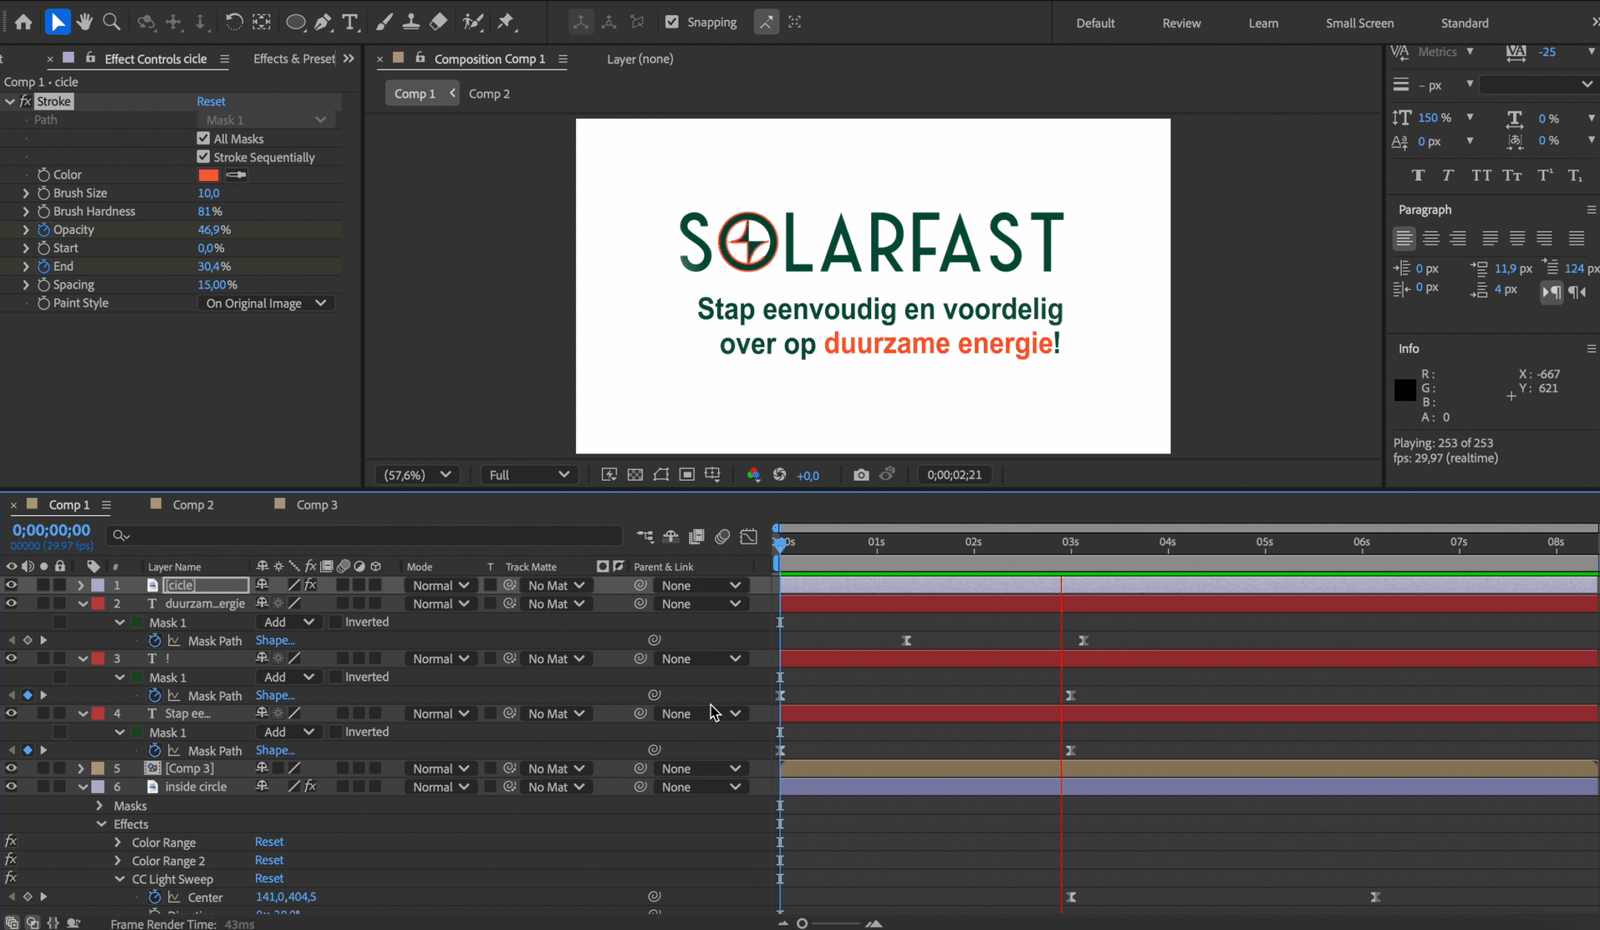Select the Rotation tool
The height and width of the screenshot is (930, 1600).
[233, 22]
